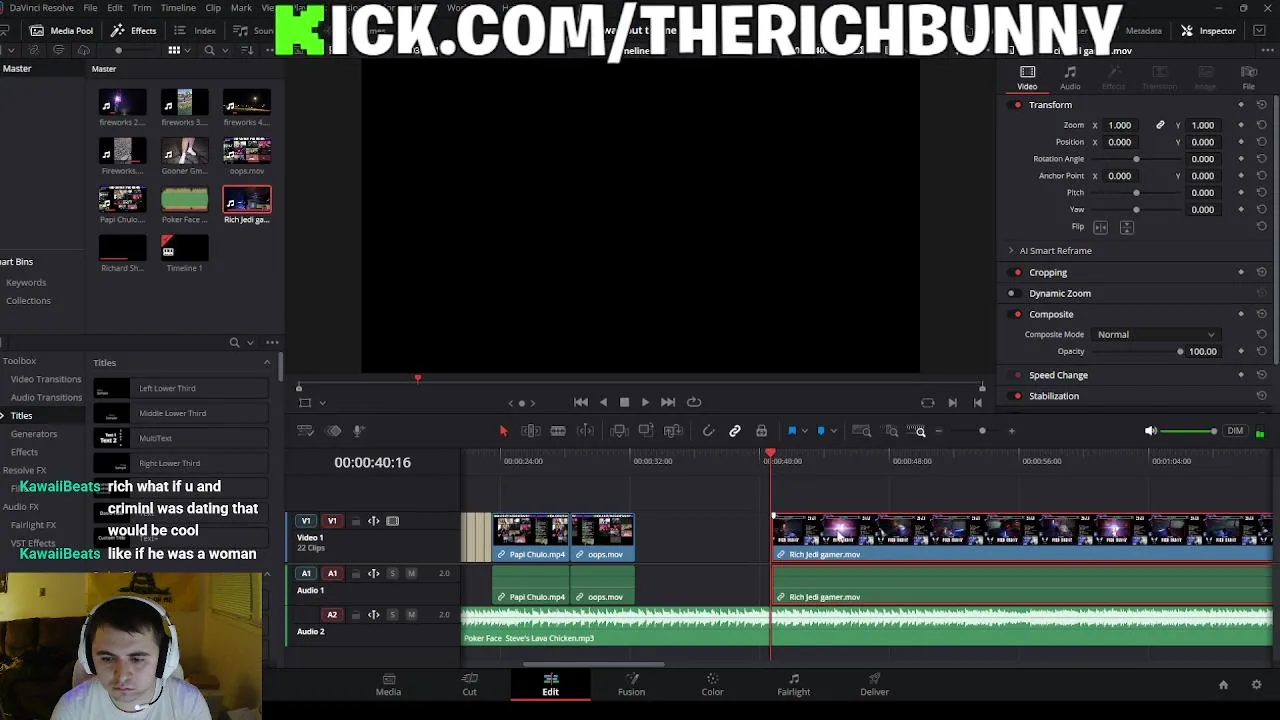Open timeline view options icon
Screen dimensions: 1280x720
(x=306, y=431)
